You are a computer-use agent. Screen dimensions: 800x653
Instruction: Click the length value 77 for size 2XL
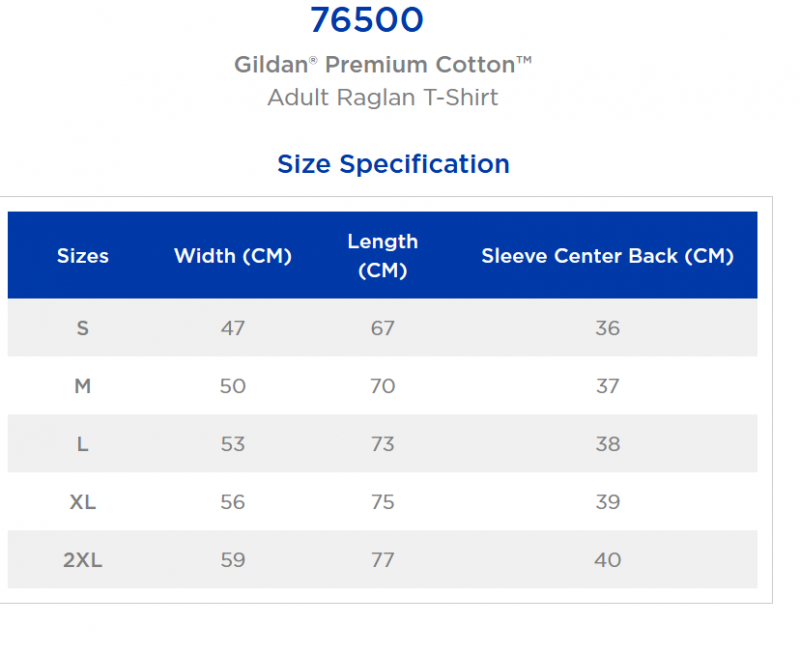[383, 560]
